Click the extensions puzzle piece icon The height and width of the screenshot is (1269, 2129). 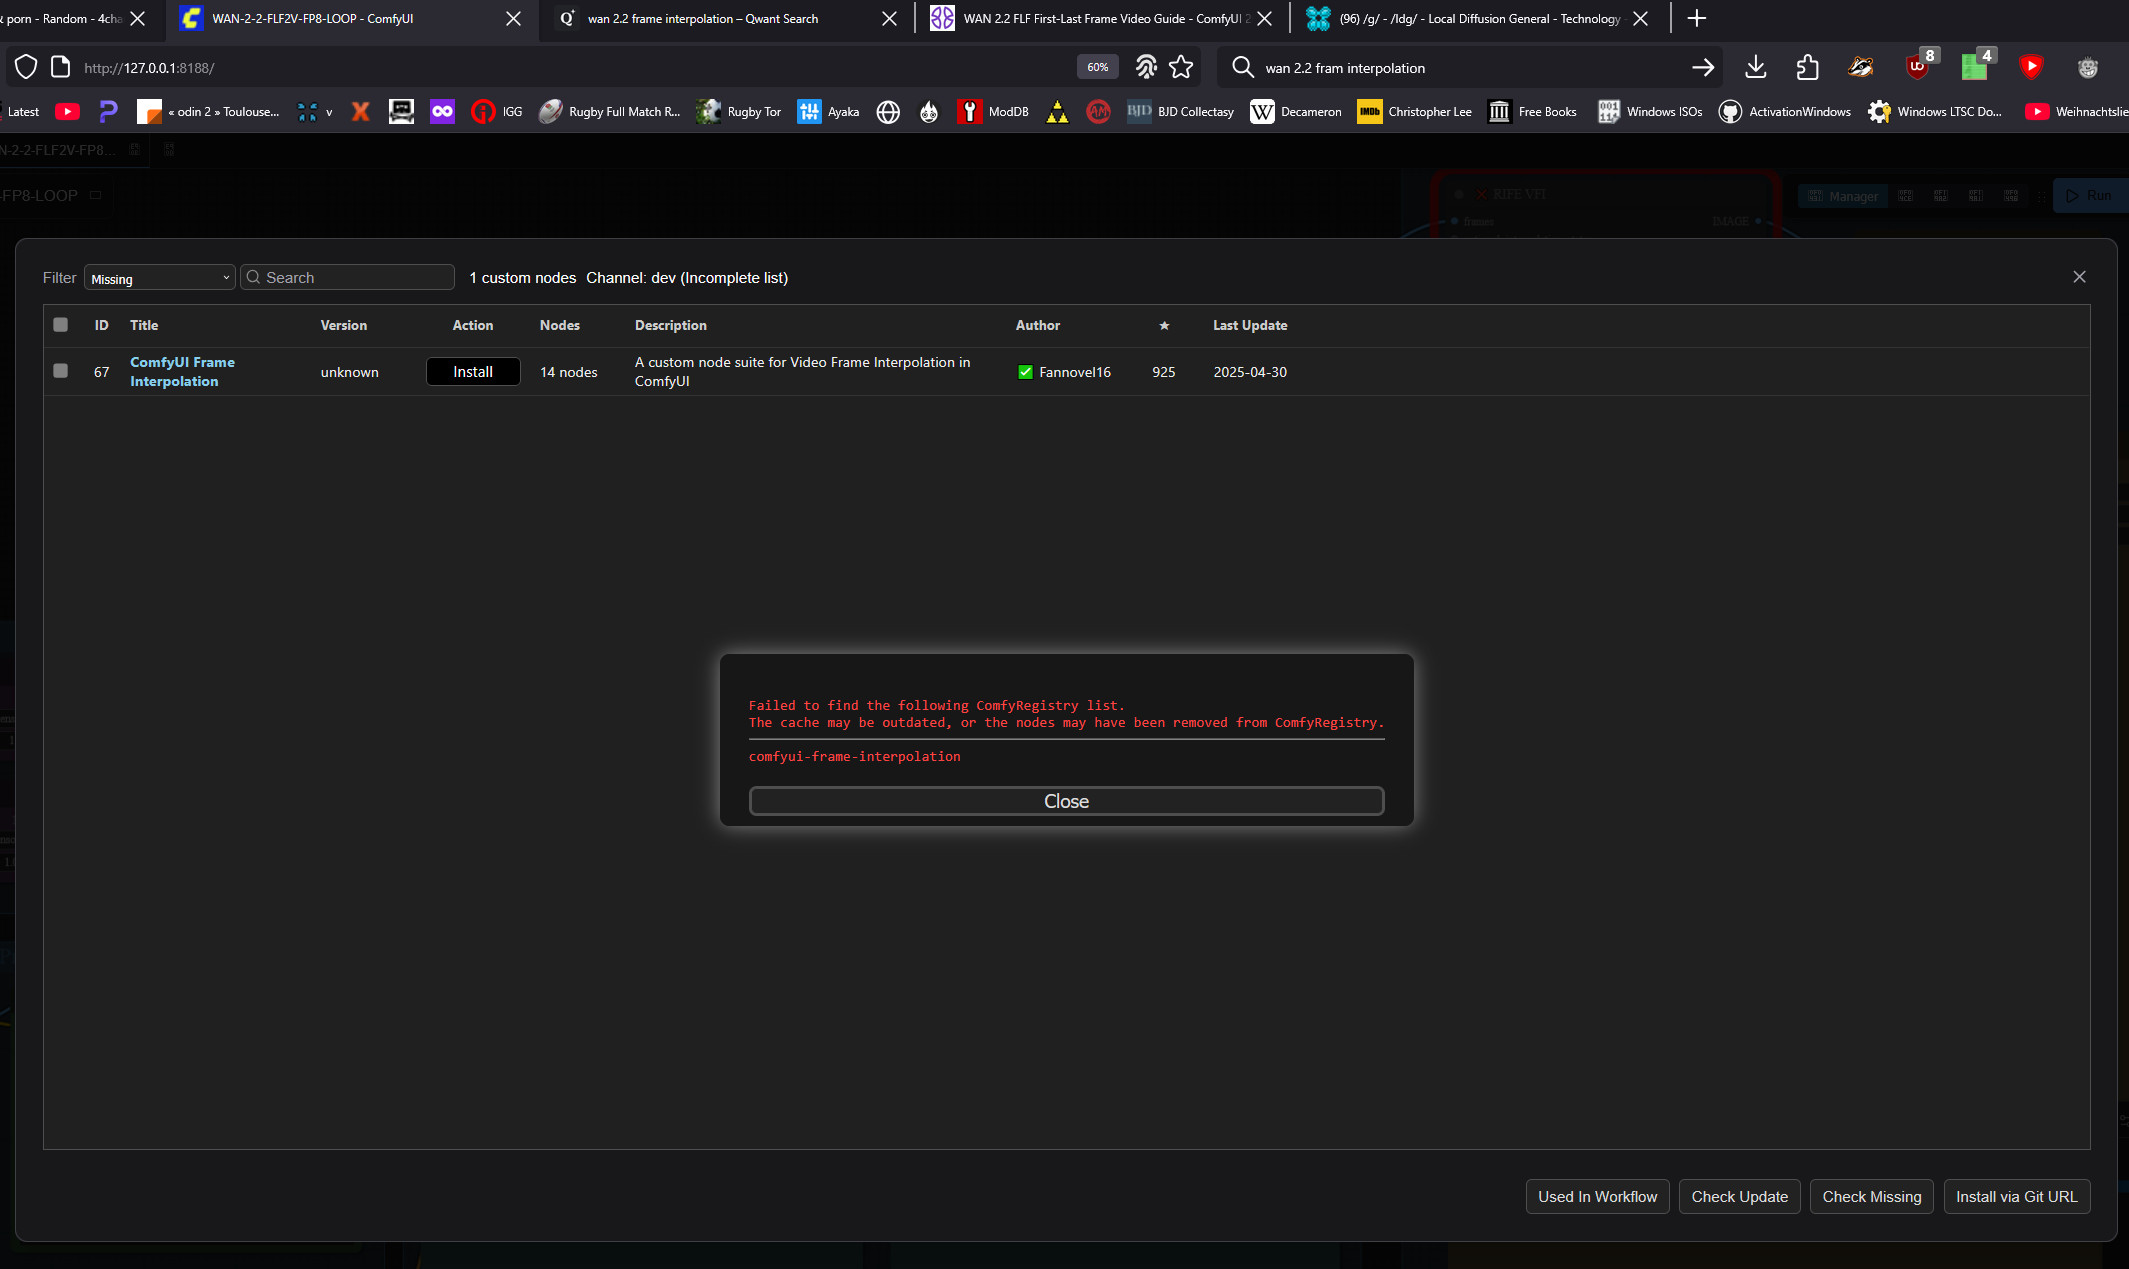(1807, 67)
